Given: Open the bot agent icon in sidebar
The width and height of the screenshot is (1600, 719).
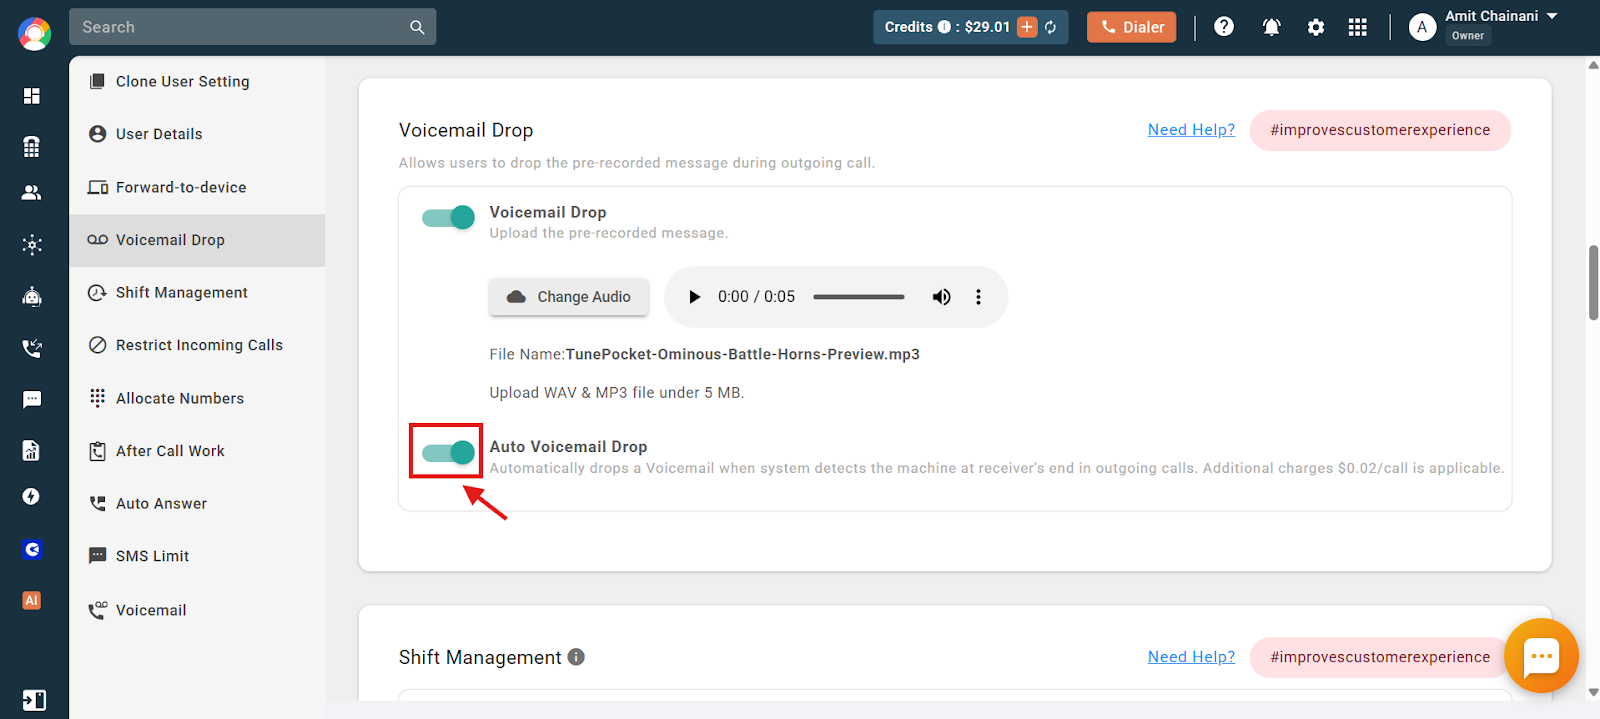Looking at the screenshot, I should pos(32,296).
